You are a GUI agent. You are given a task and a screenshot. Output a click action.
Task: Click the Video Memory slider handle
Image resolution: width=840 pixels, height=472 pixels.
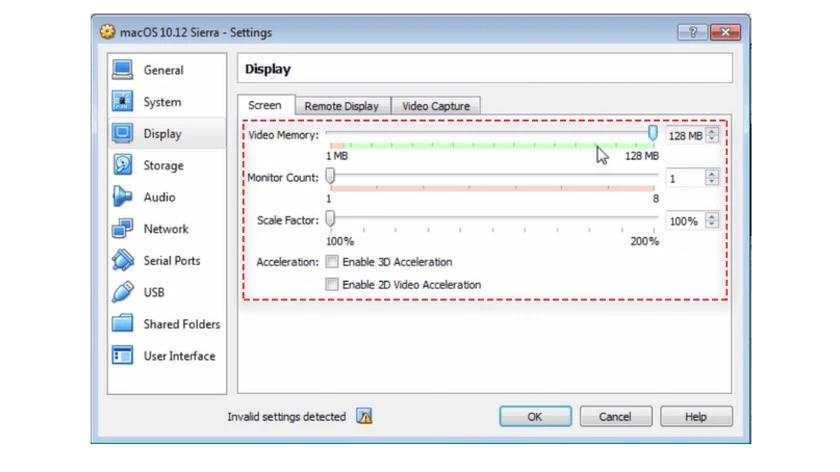click(652, 133)
